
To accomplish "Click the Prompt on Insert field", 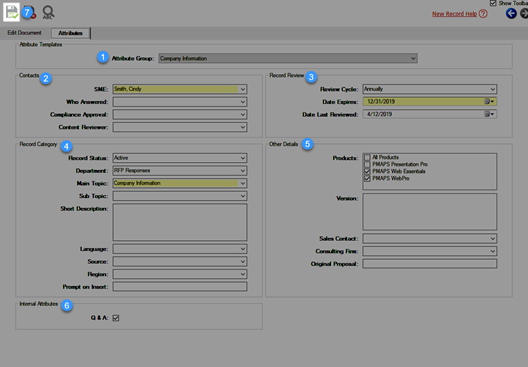I will (180, 287).
